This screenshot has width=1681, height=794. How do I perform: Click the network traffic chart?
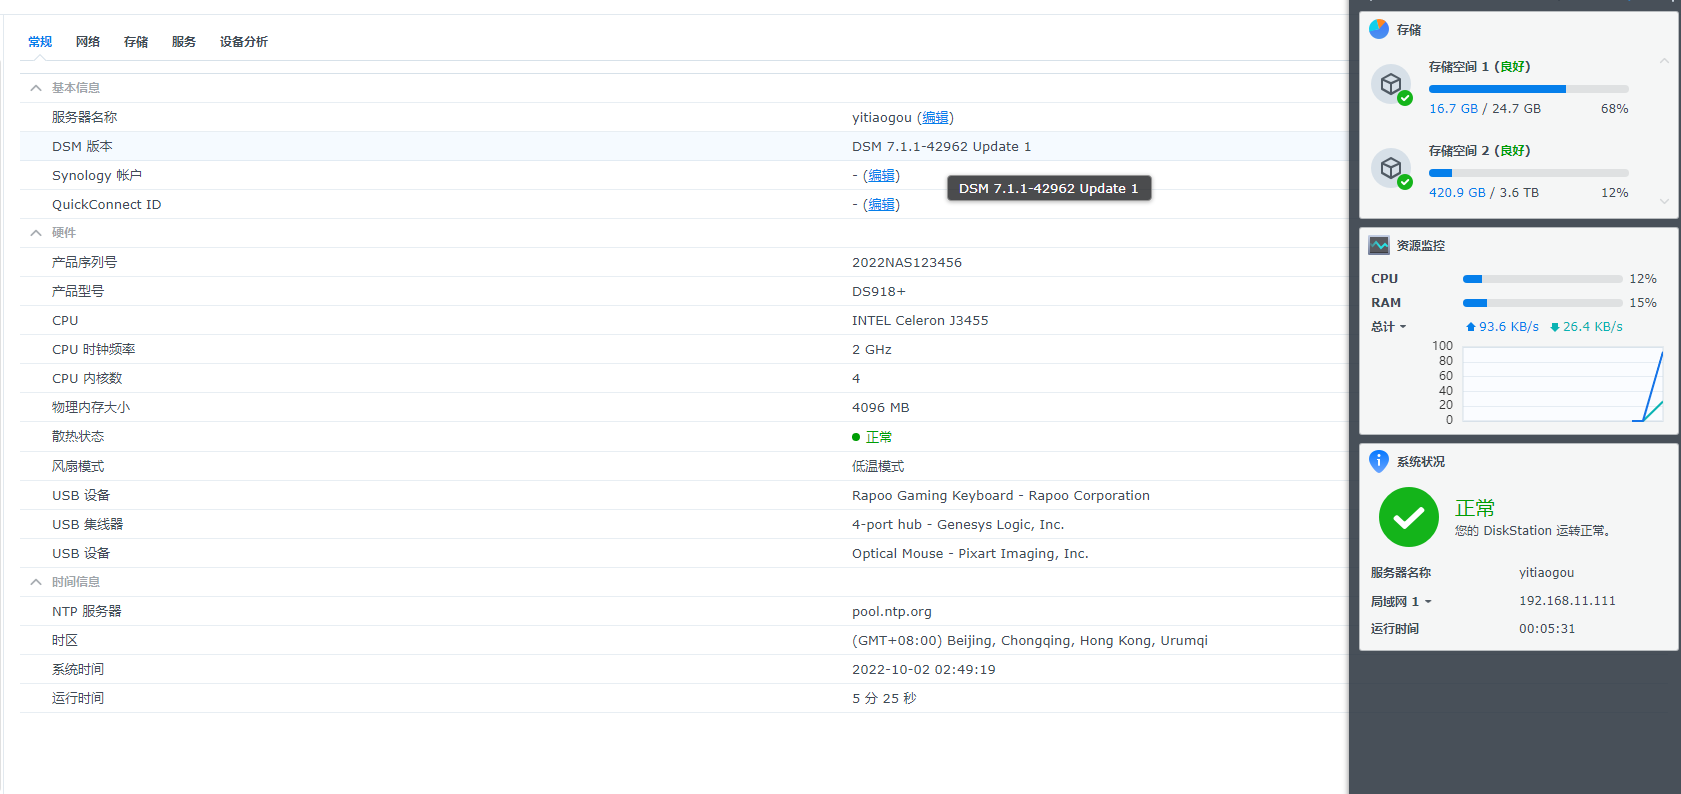click(x=1563, y=384)
